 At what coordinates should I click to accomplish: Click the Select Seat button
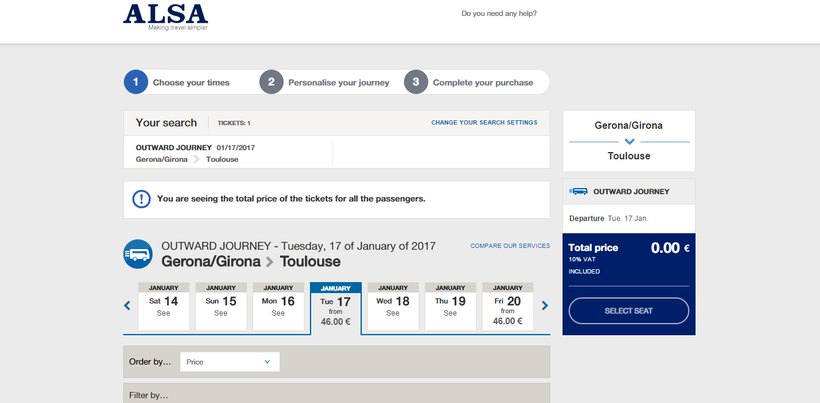tap(629, 311)
